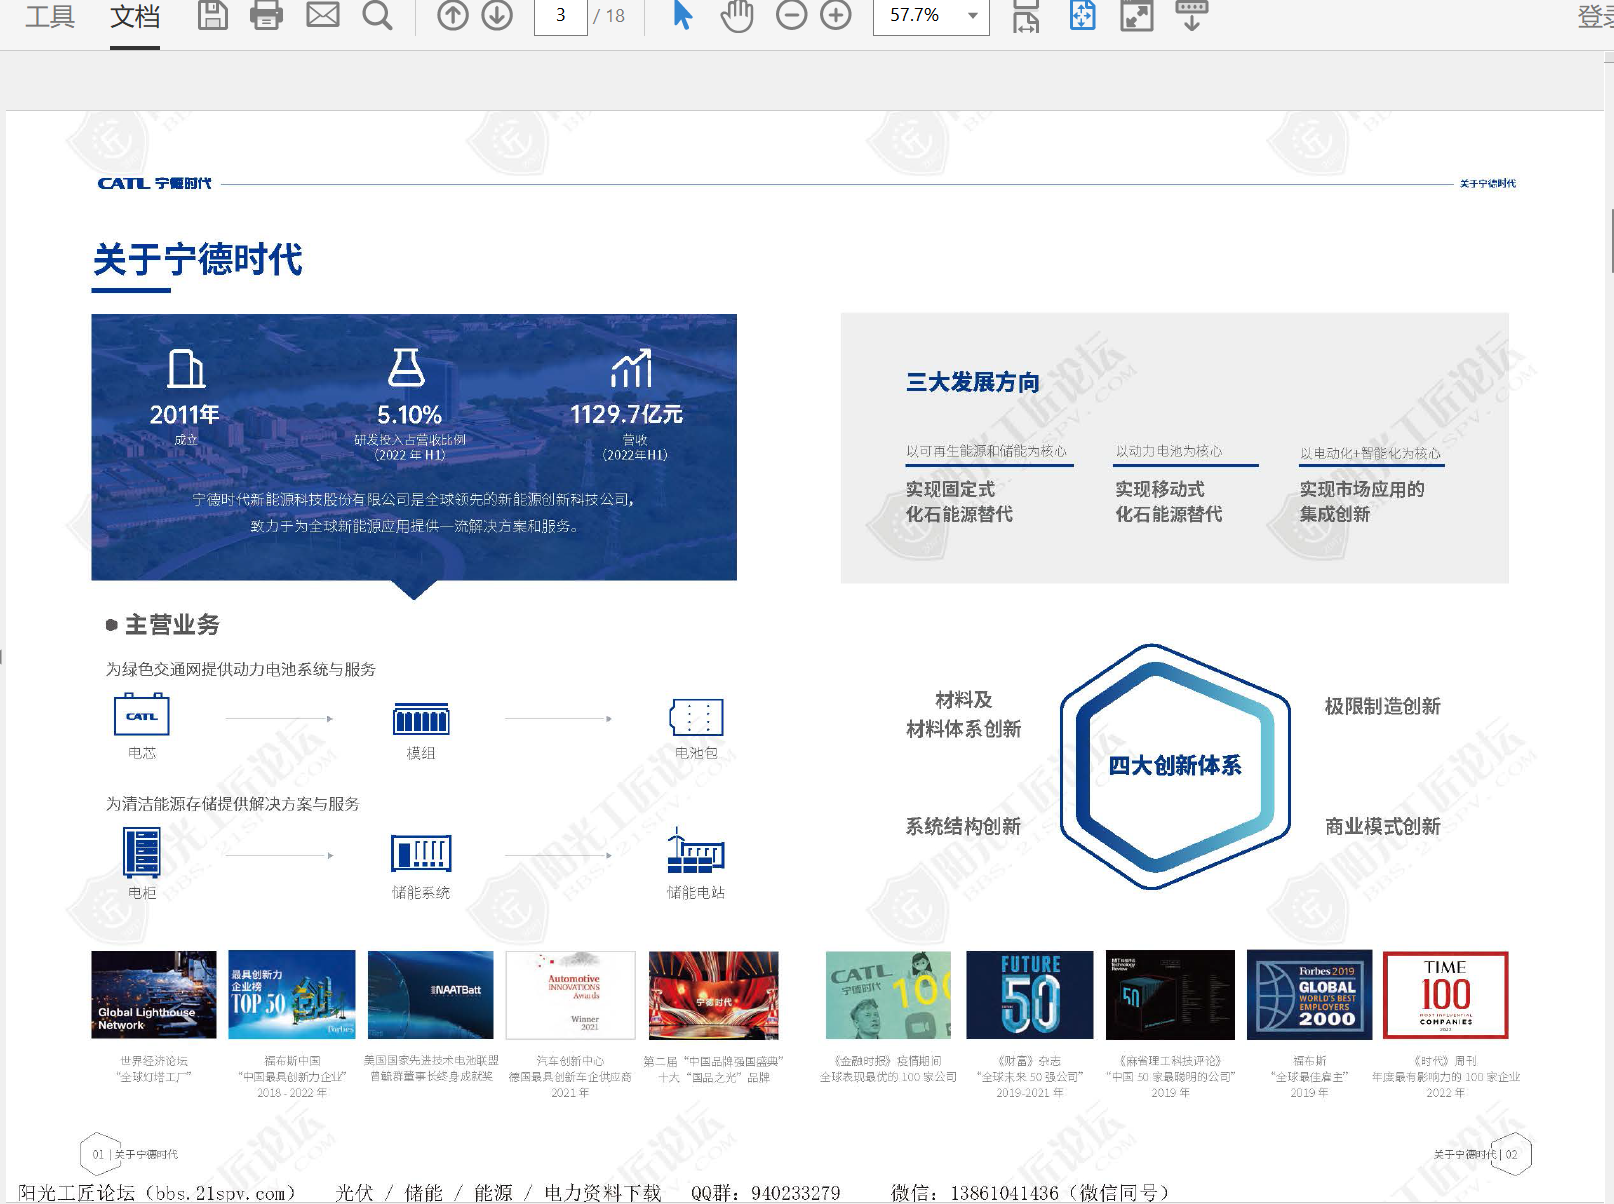
Task: Click the 为清洁能源存储提供解决方案与服务 text
Action: point(233,804)
